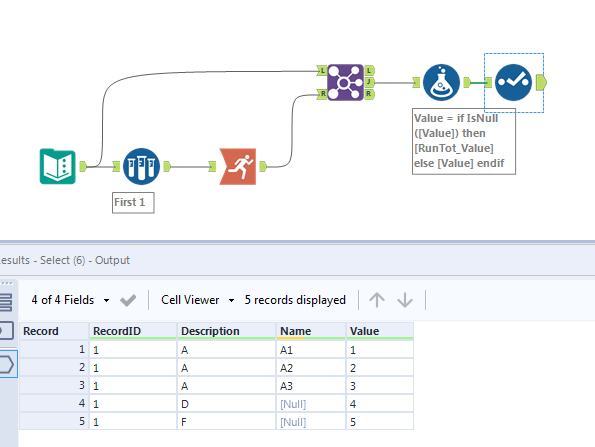Click the Select tool output anchor
The image size is (595, 447).
[541, 82]
